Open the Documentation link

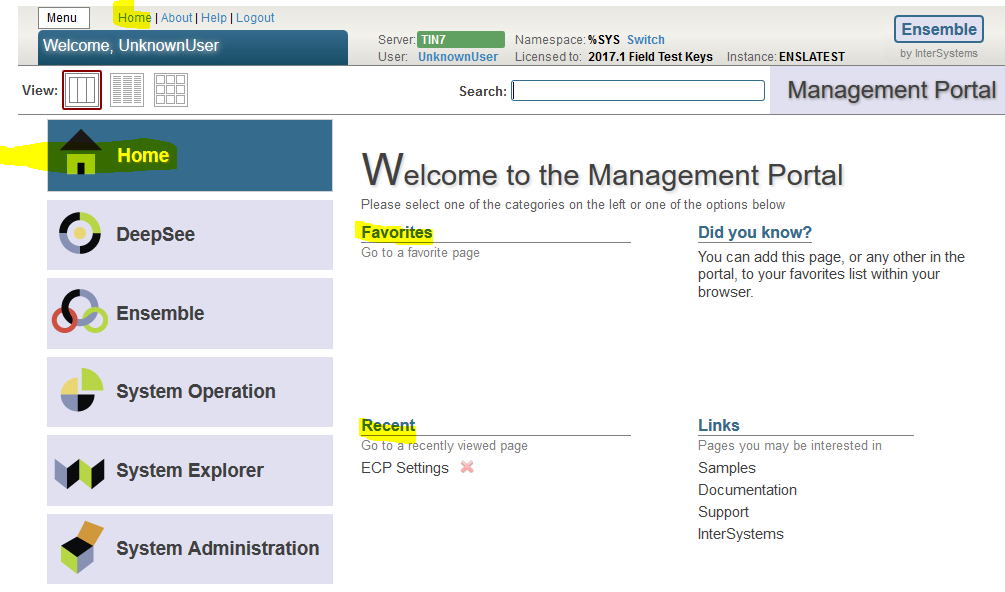[x=747, y=490]
